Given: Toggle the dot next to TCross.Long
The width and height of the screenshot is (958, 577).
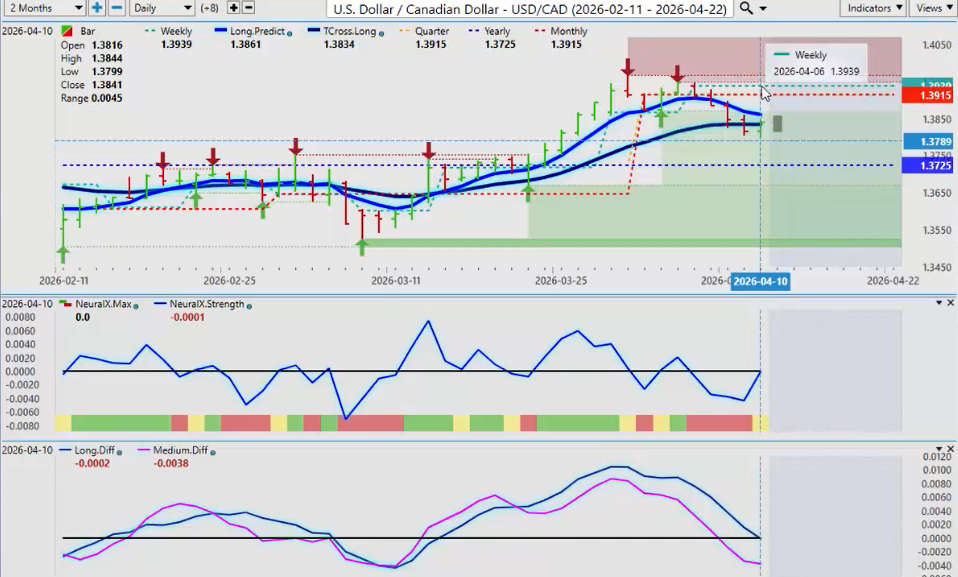Looking at the screenshot, I should point(382,32).
